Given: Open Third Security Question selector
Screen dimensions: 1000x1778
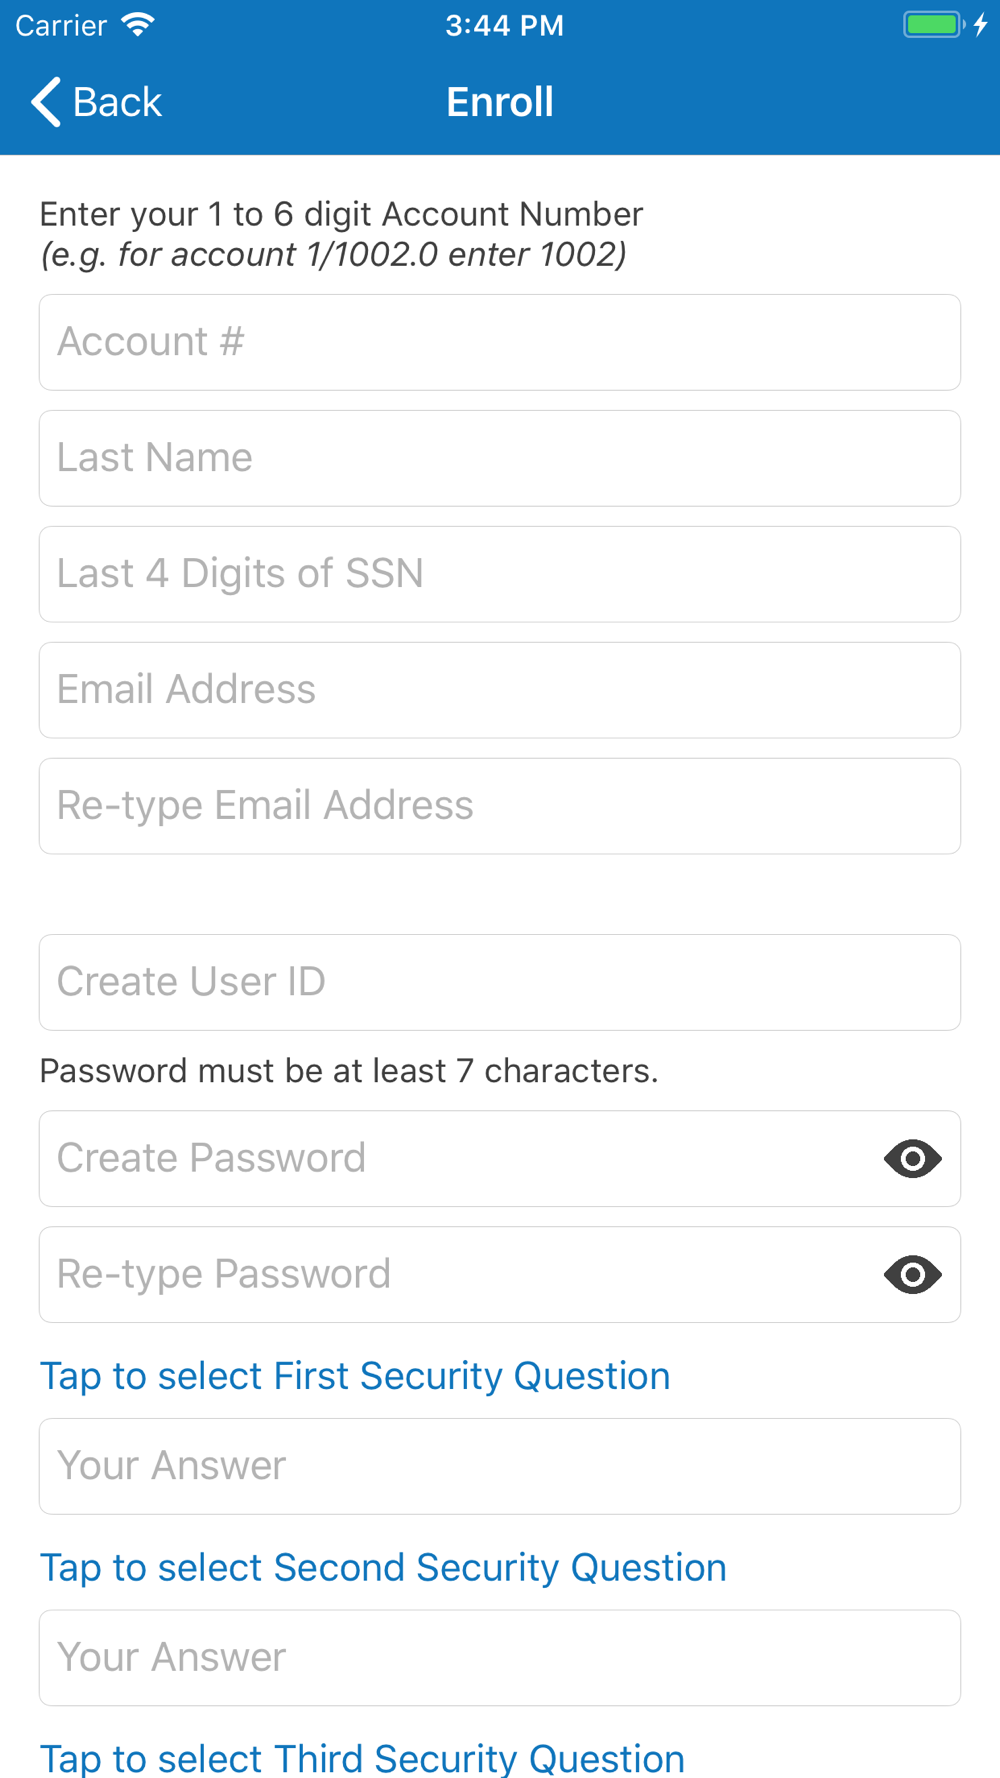Looking at the screenshot, I should coord(362,1758).
